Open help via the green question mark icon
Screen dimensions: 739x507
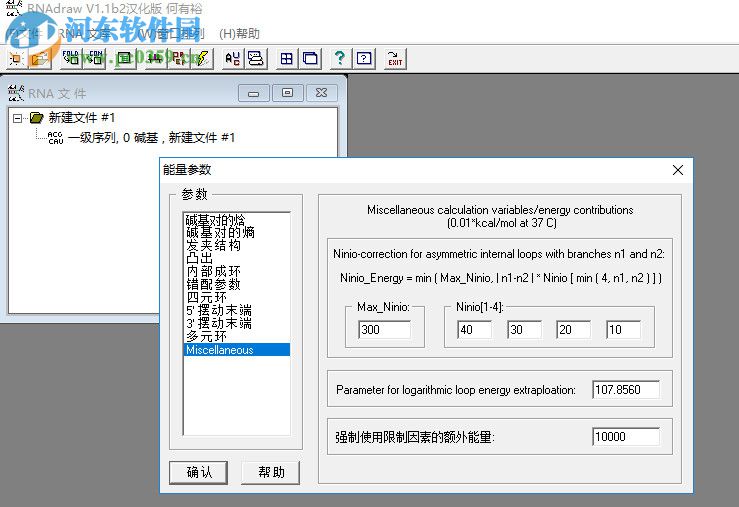[340, 58]
